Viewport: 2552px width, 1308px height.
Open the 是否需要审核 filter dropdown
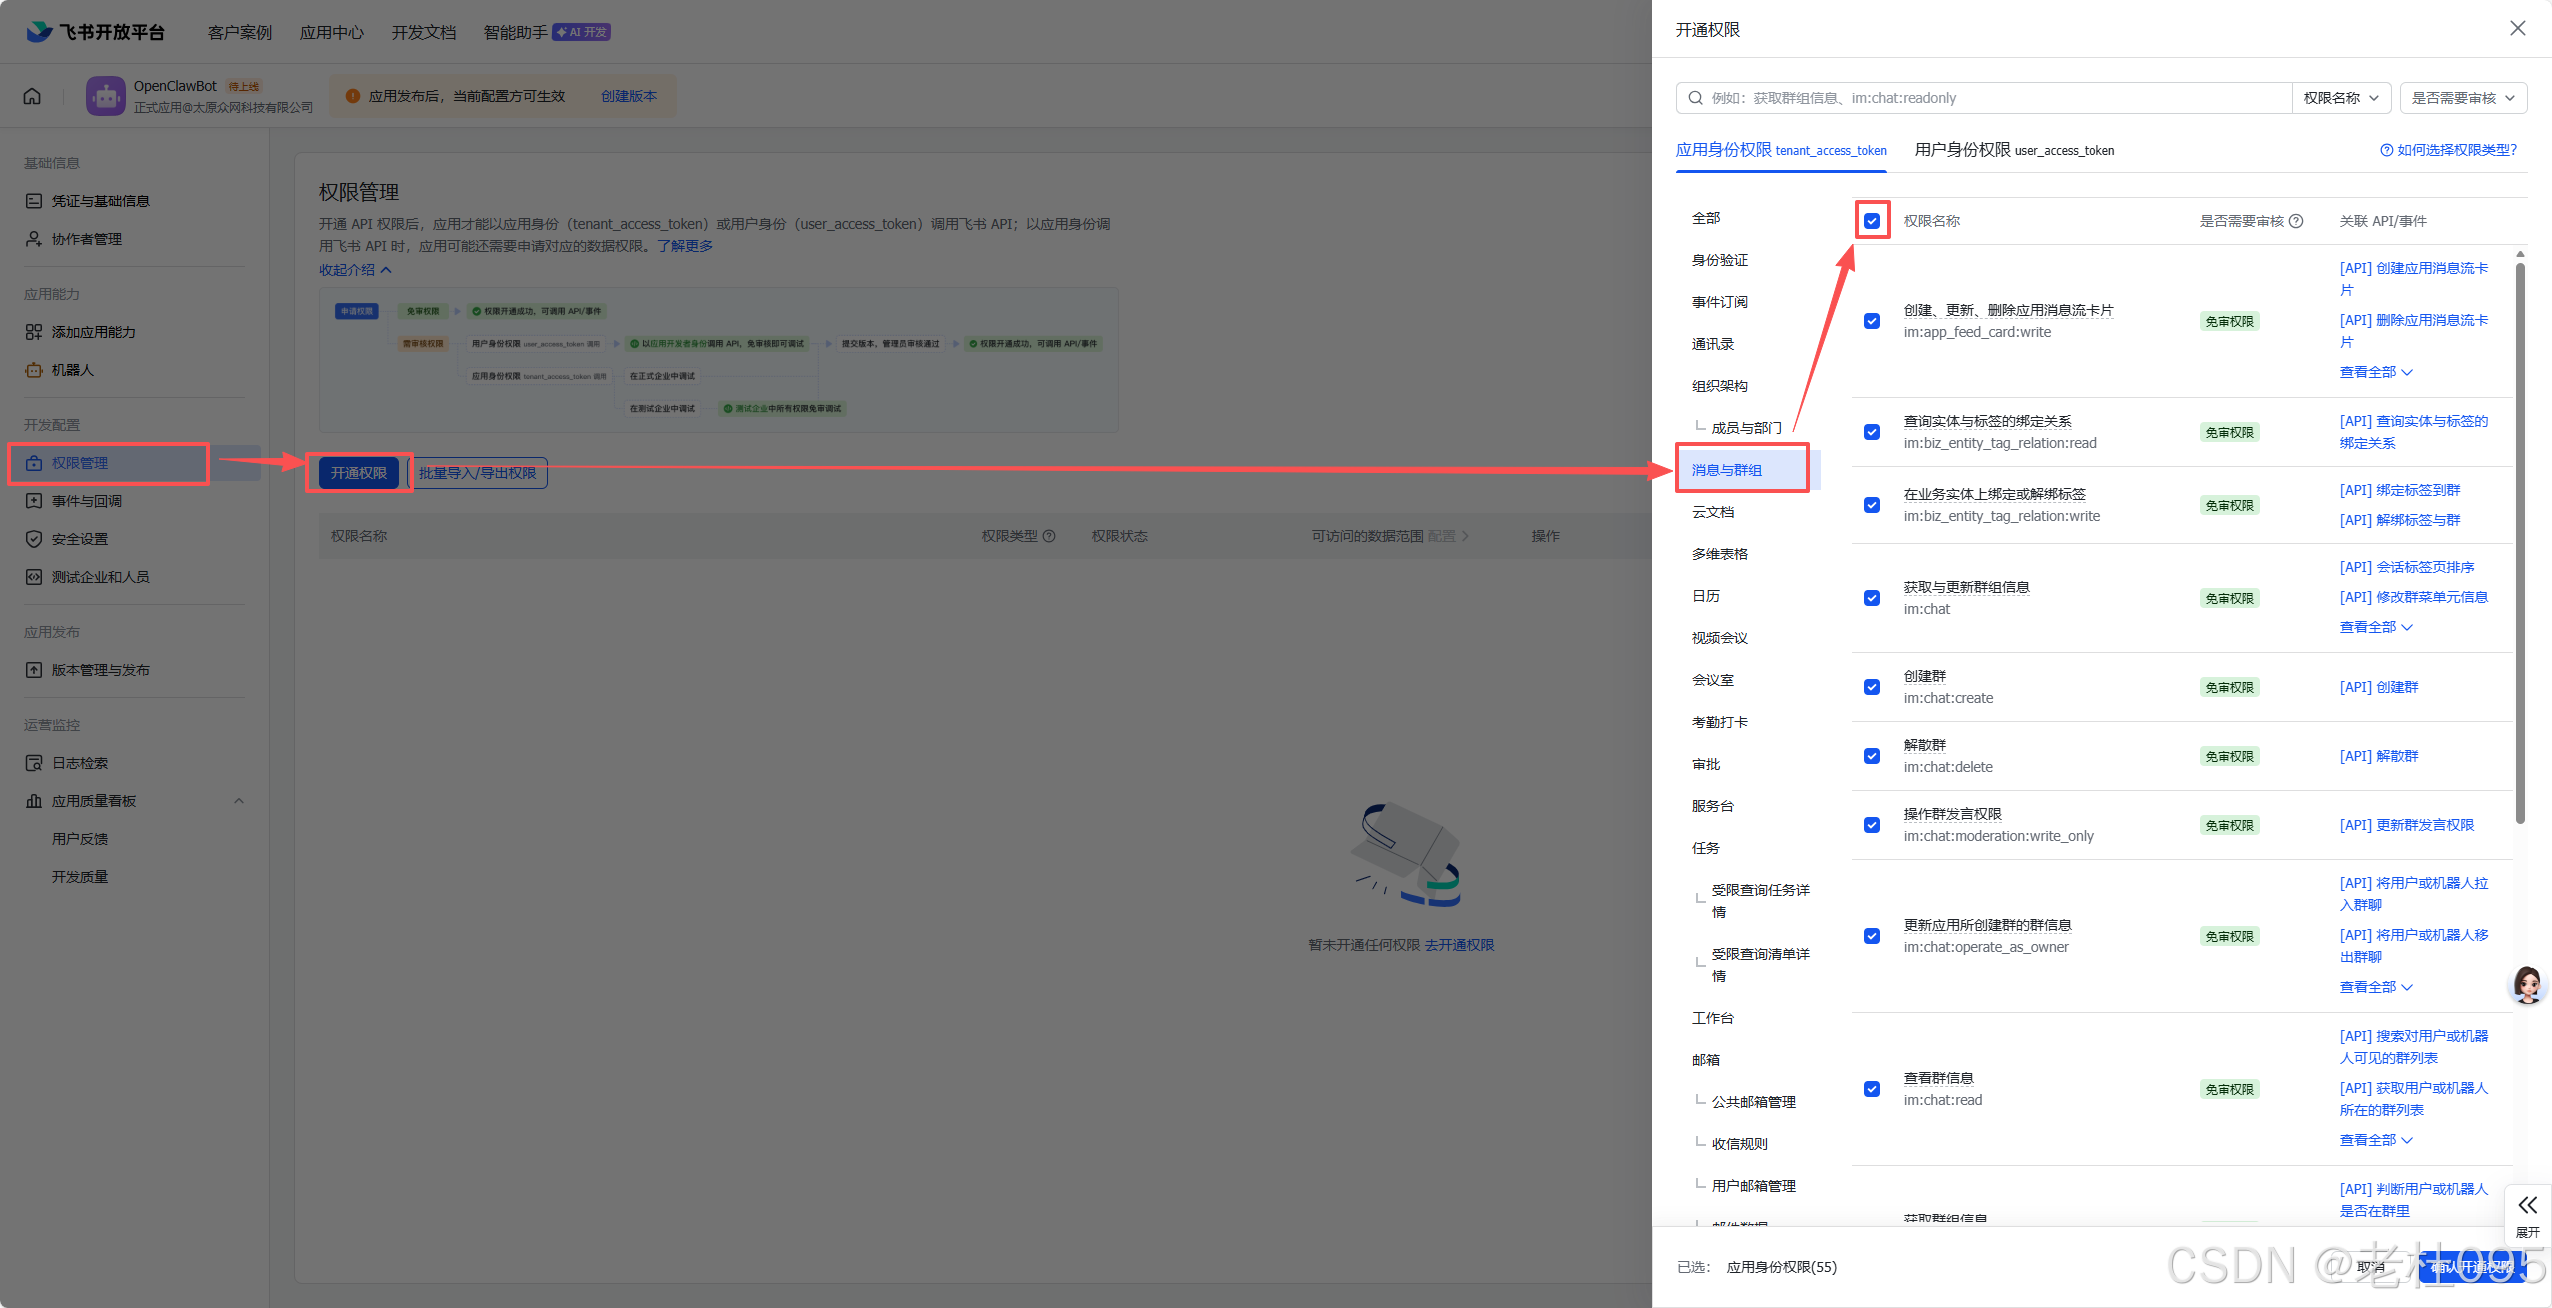pos(2462,98)
